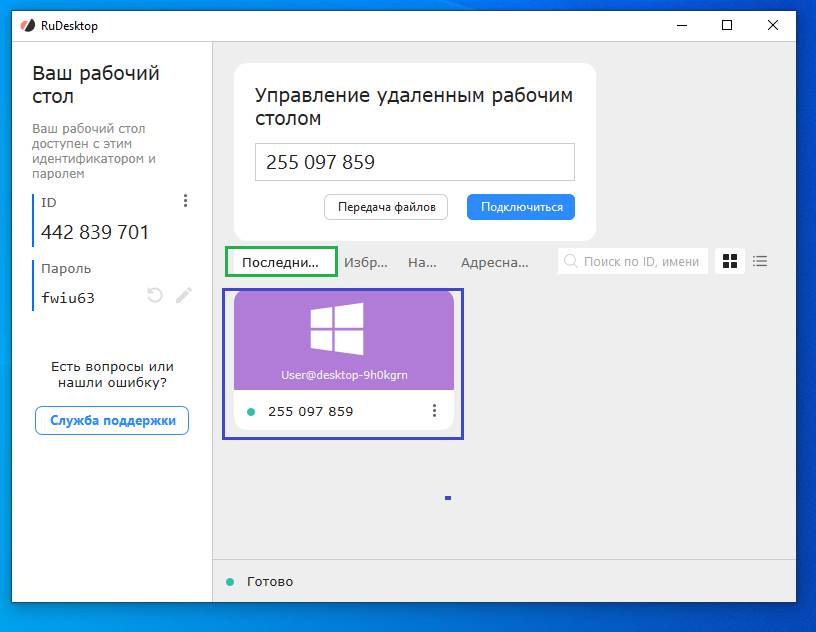Close the RuDesktop window
The height and width of the screenshot is (632, 816).
click(x=773, y=26)
